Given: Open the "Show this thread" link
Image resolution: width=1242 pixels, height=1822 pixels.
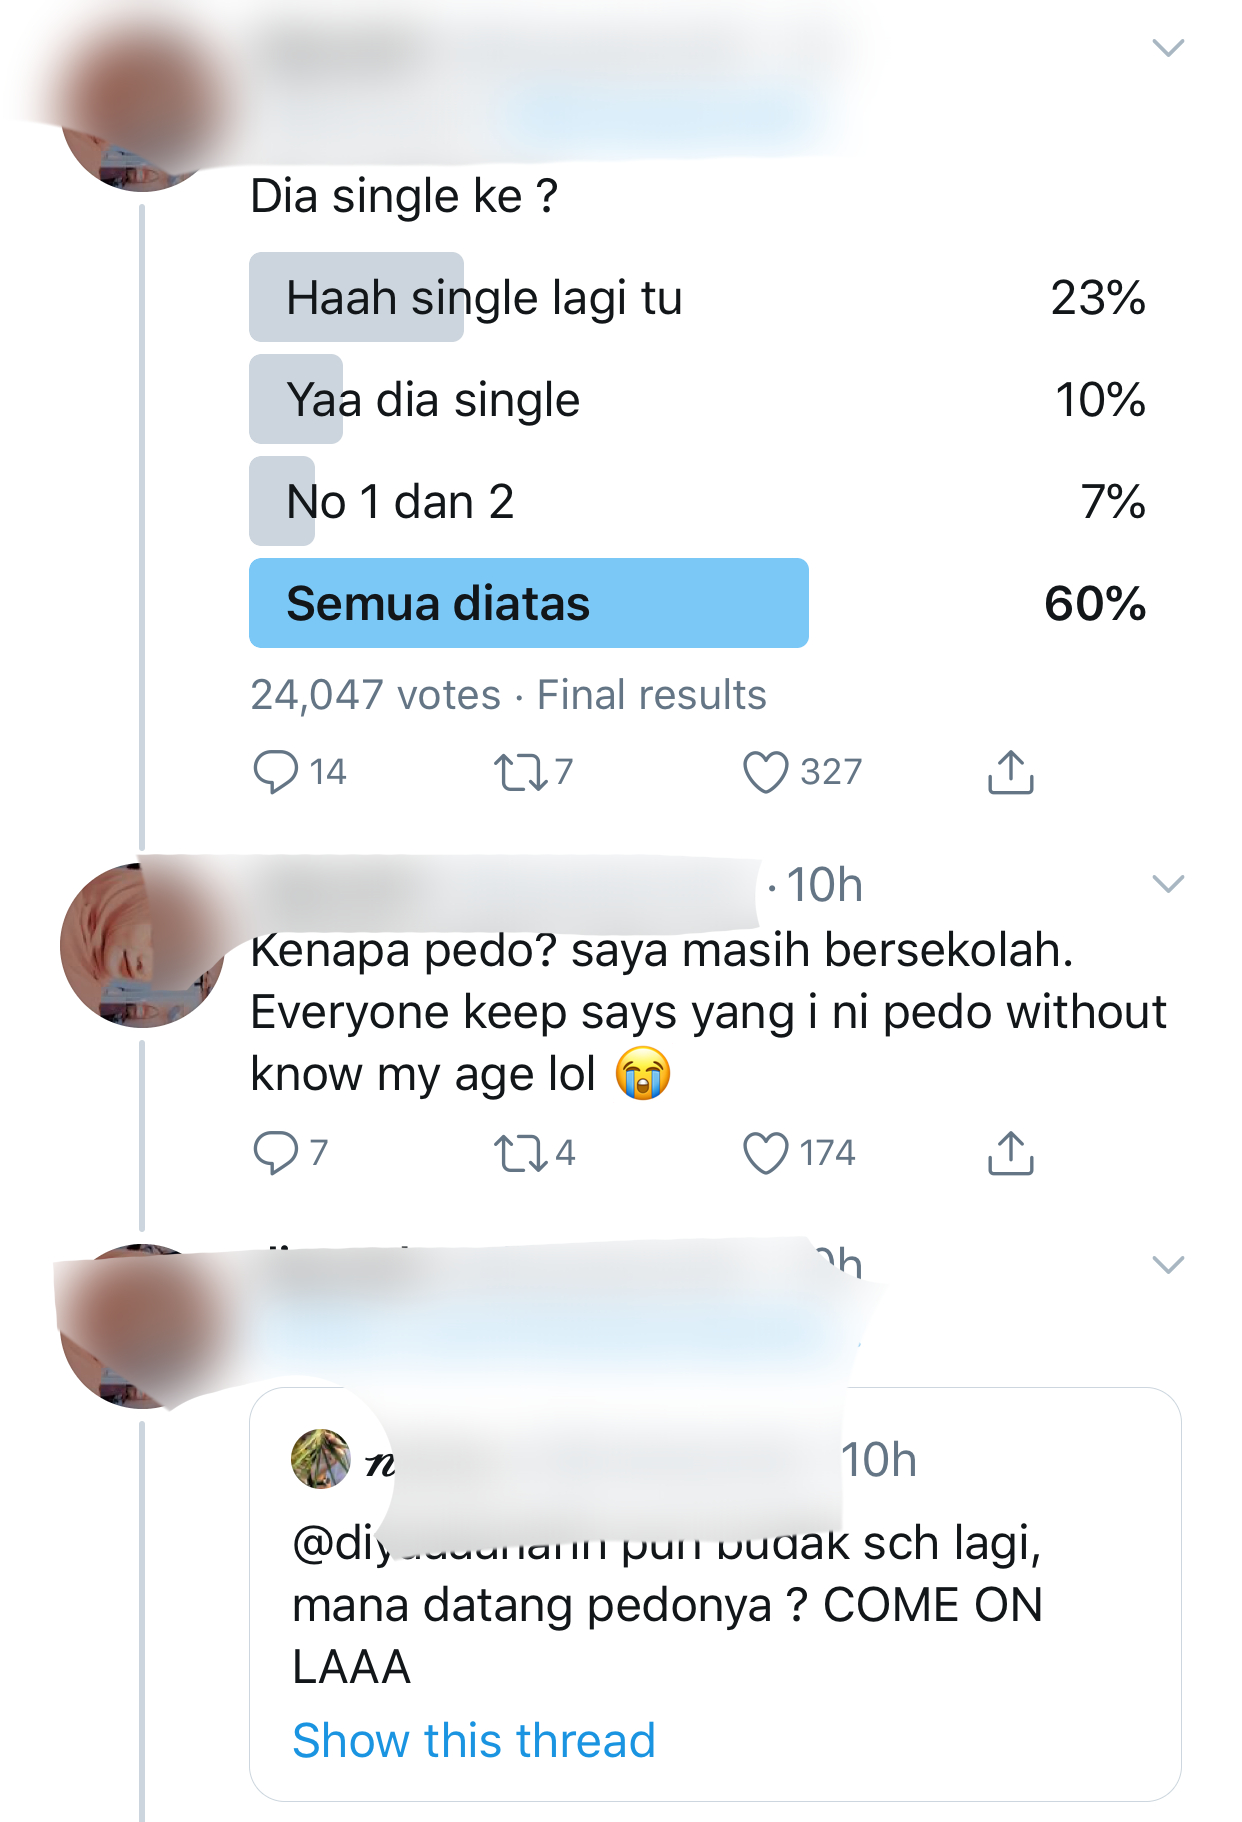Looking at the screenshot, I should click(474, 1740).
